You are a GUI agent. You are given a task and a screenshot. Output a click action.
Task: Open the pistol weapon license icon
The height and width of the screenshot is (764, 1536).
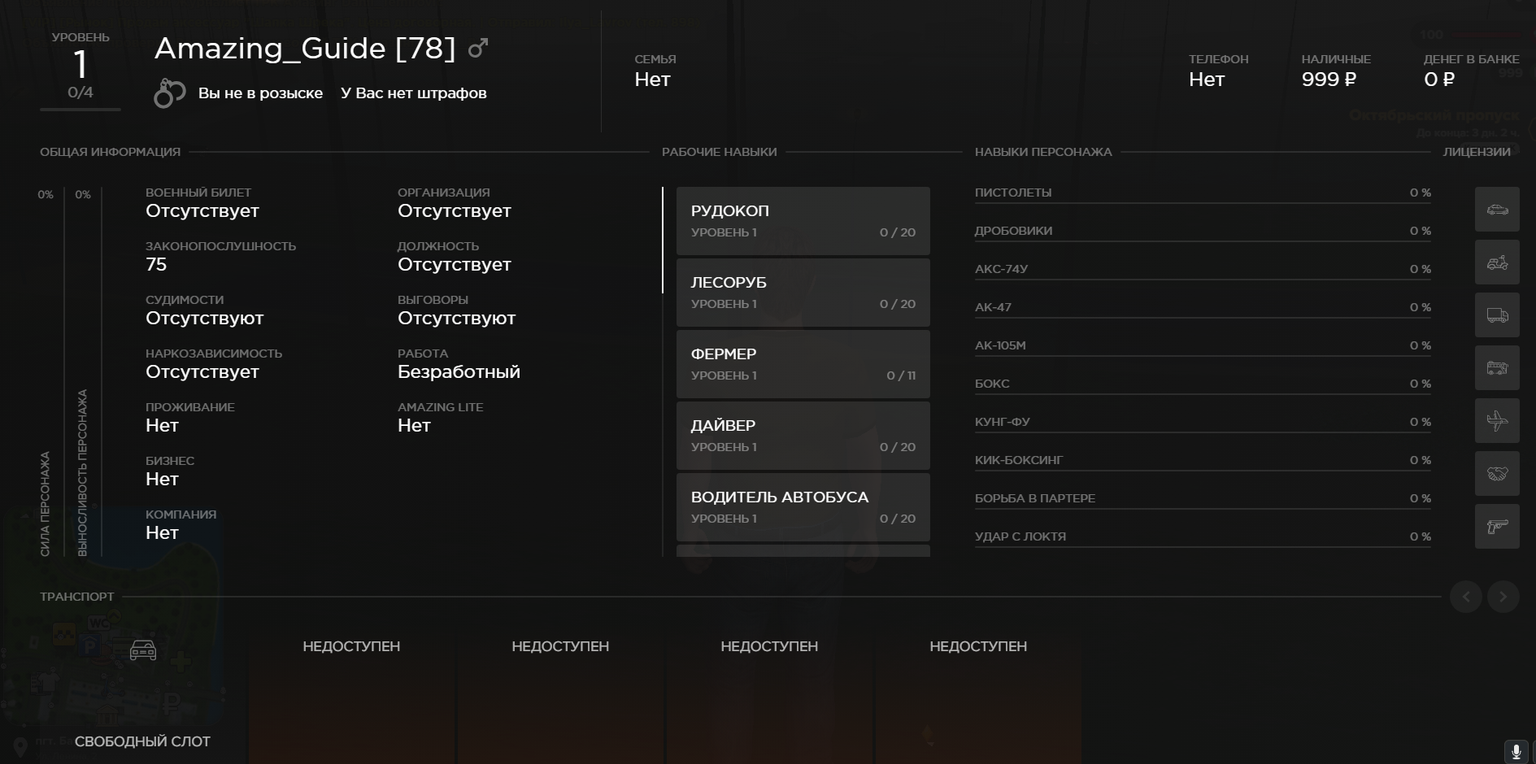pos(1497,526)
